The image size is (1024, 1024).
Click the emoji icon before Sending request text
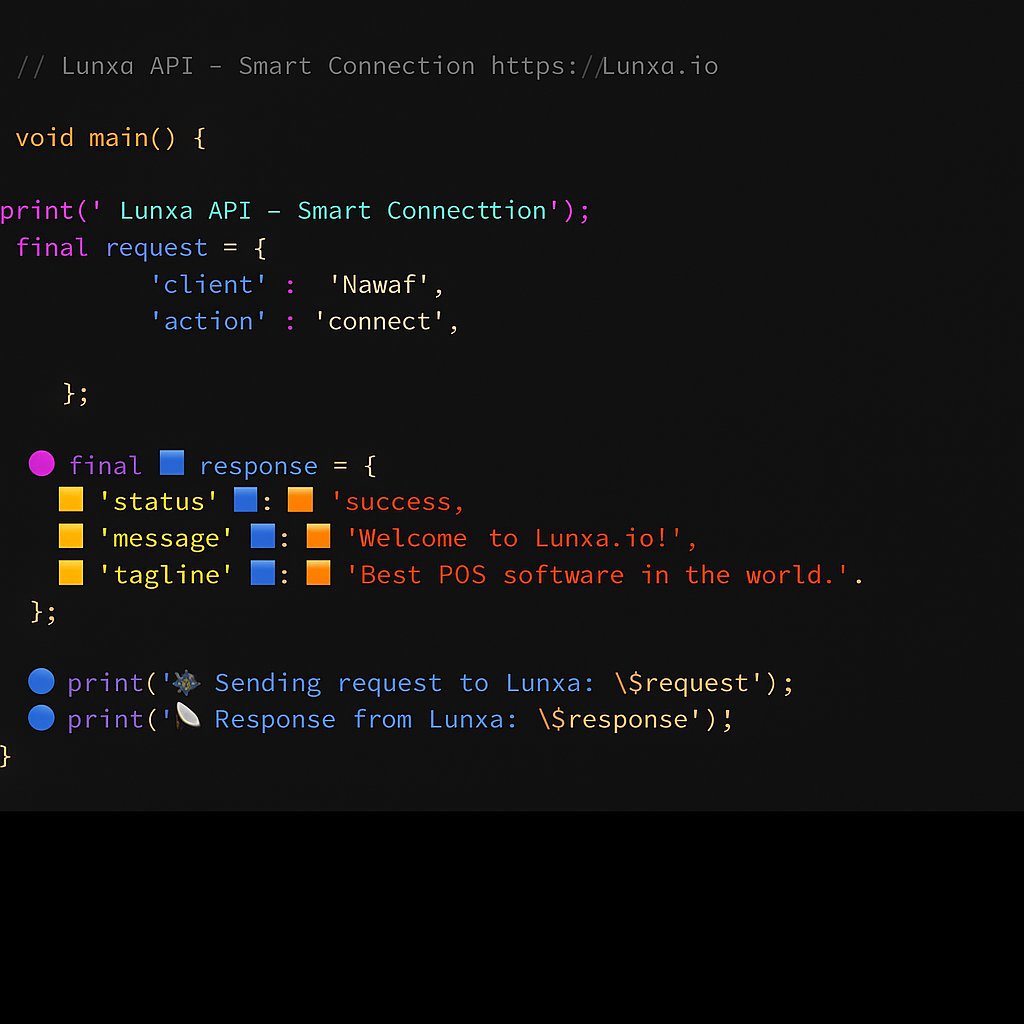coord(186,682)
